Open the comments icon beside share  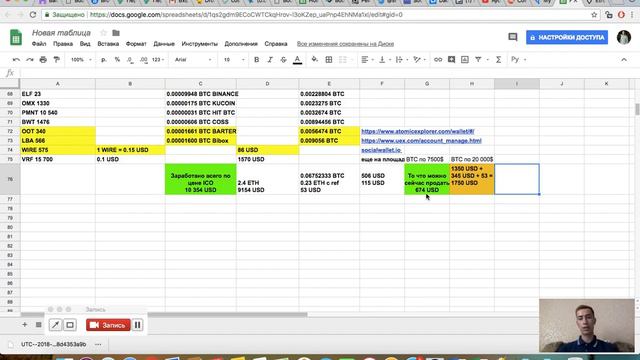[513, 37]
